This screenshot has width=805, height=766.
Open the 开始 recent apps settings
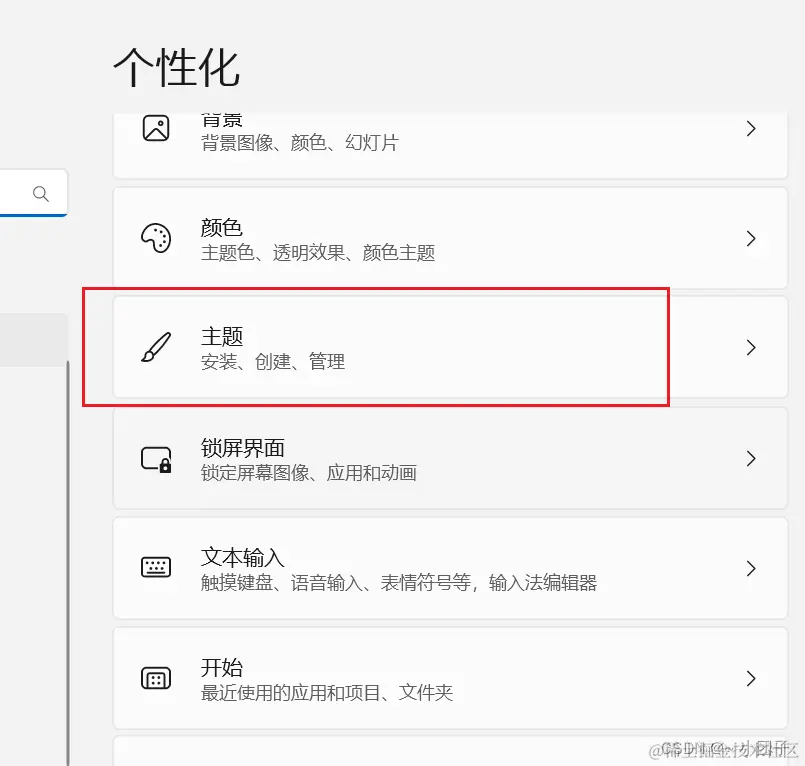pos(450,678)
